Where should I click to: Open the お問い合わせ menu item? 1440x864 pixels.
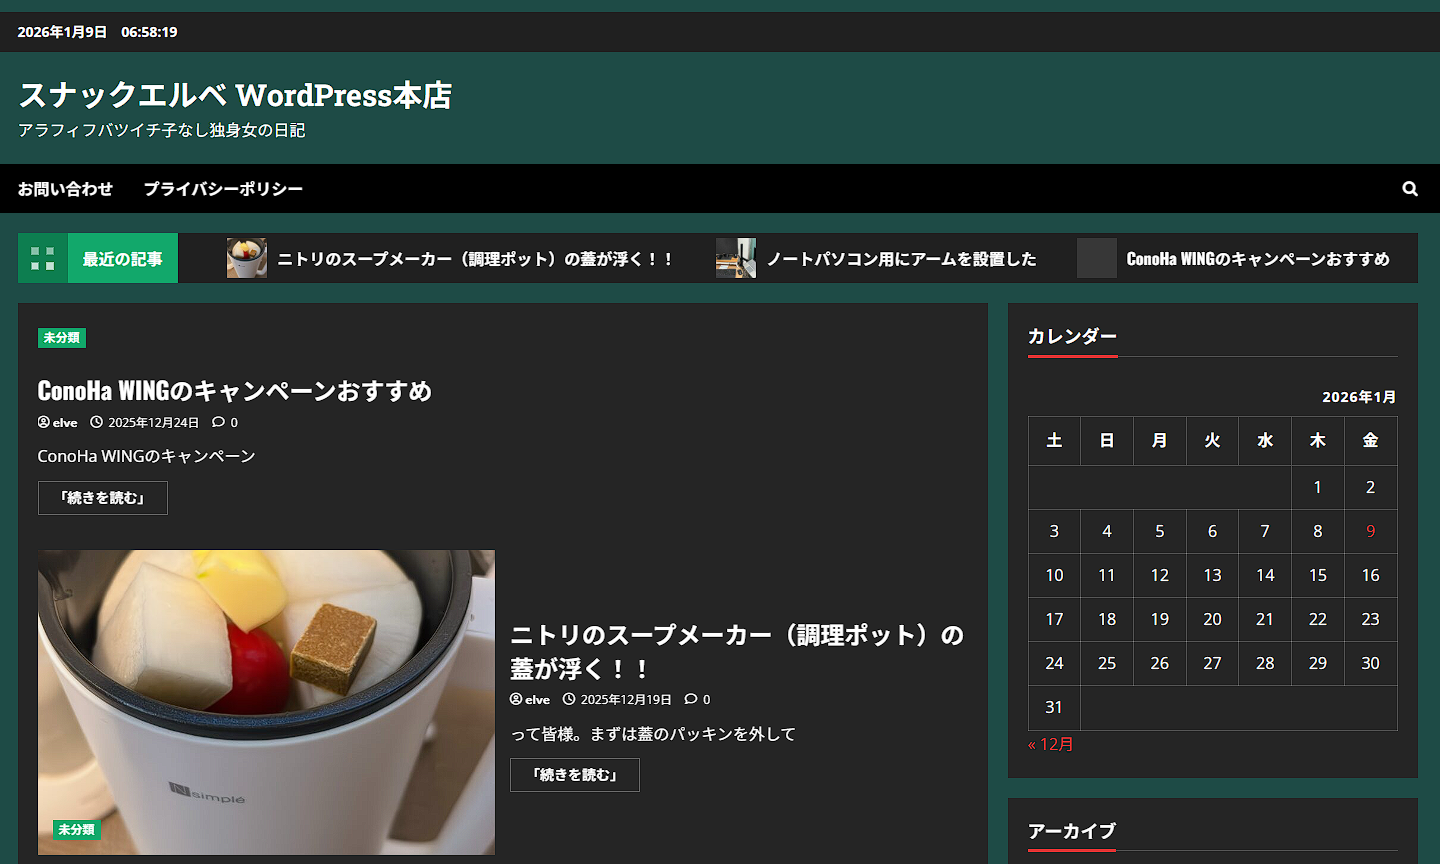[x=65, y=189]
